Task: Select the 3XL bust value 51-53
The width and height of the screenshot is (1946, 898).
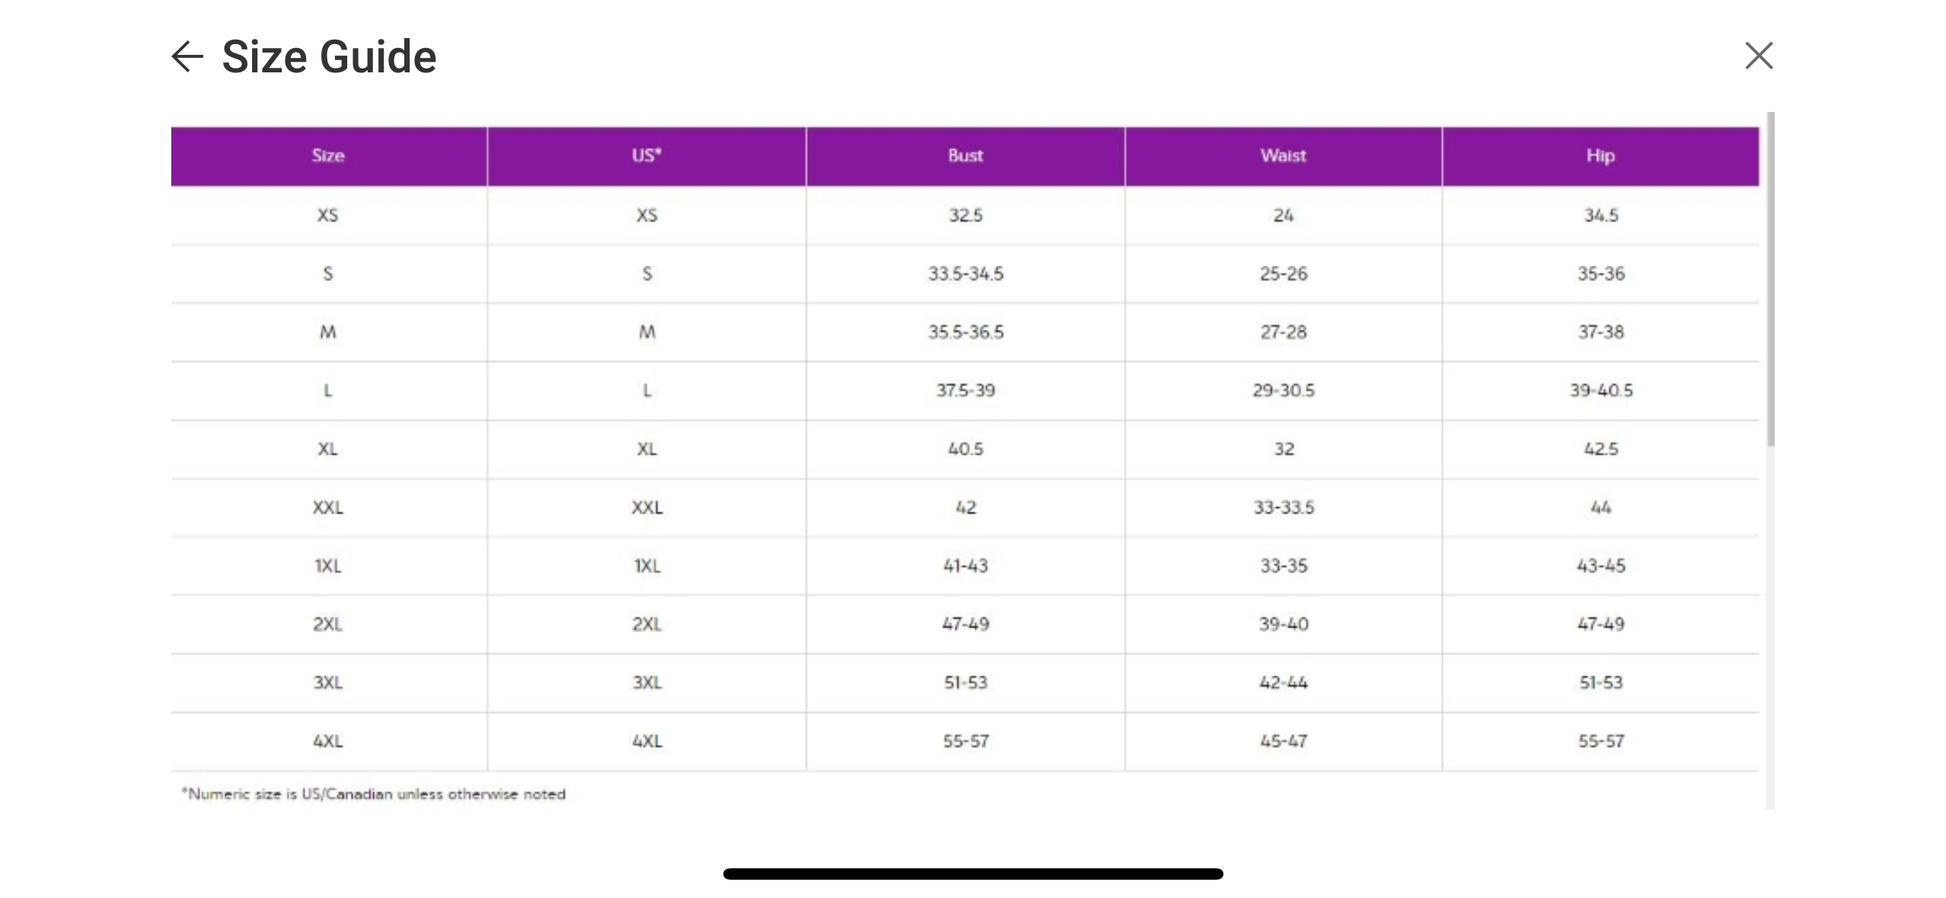Action: tap(965, 683)
